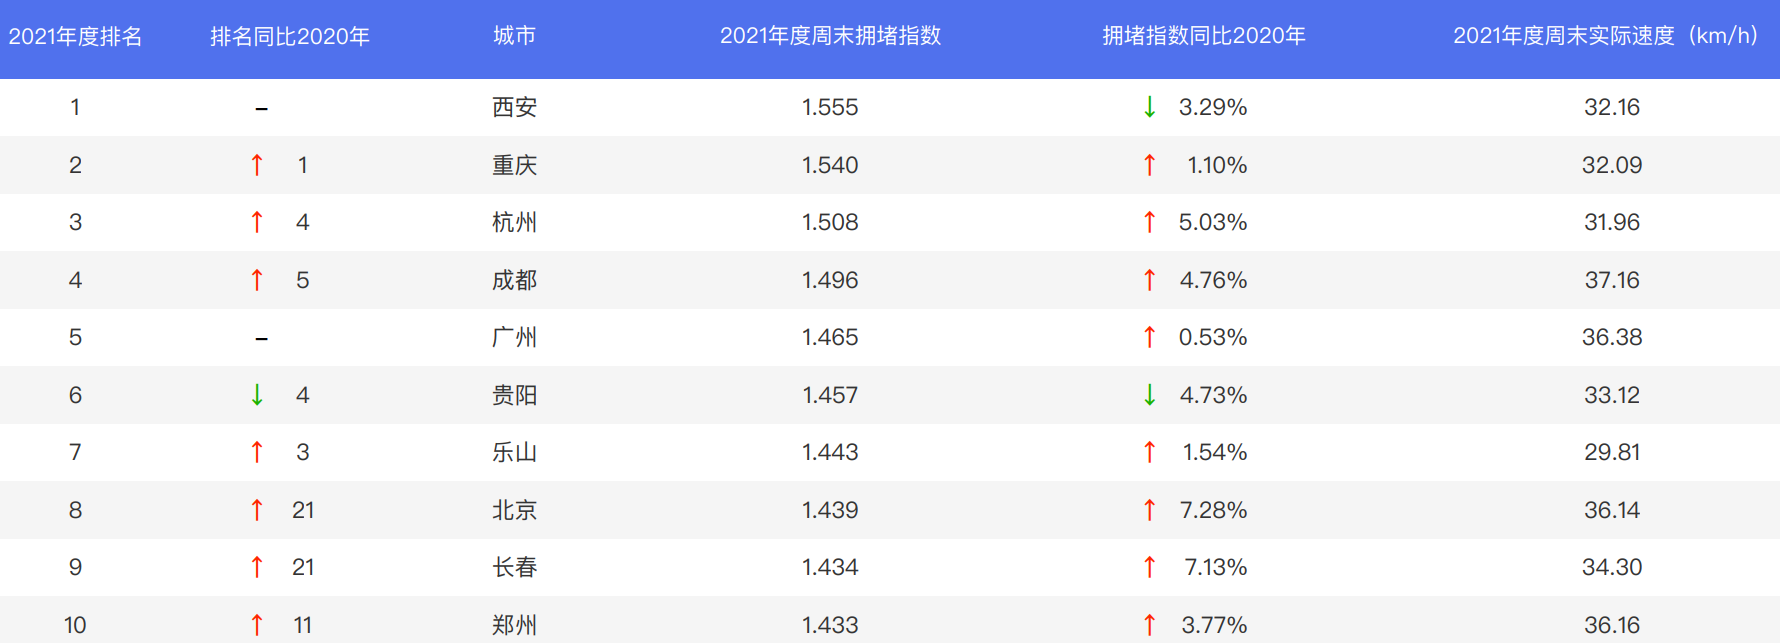Click red up arrow in 重庆 rank change
1780x643 pixels.
pos(257,165)
